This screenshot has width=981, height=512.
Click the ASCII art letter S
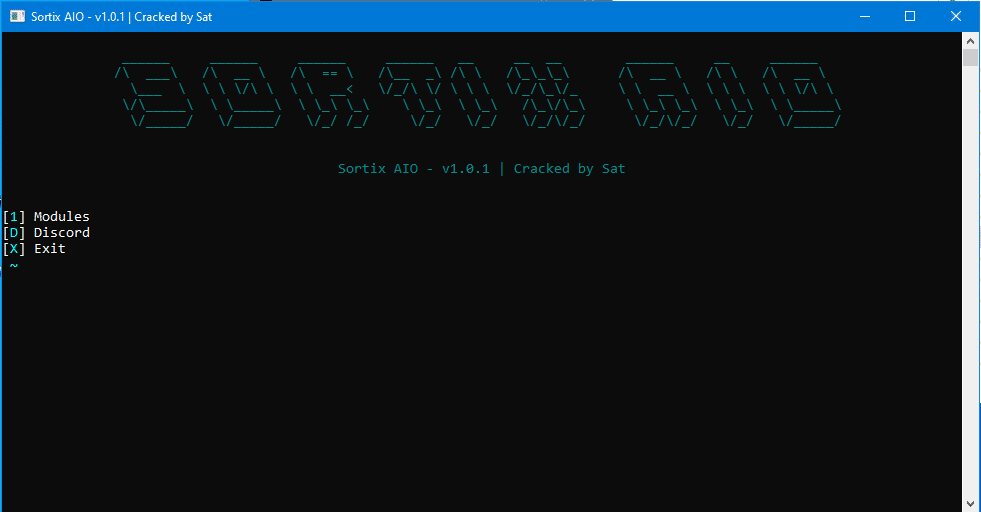154,95
